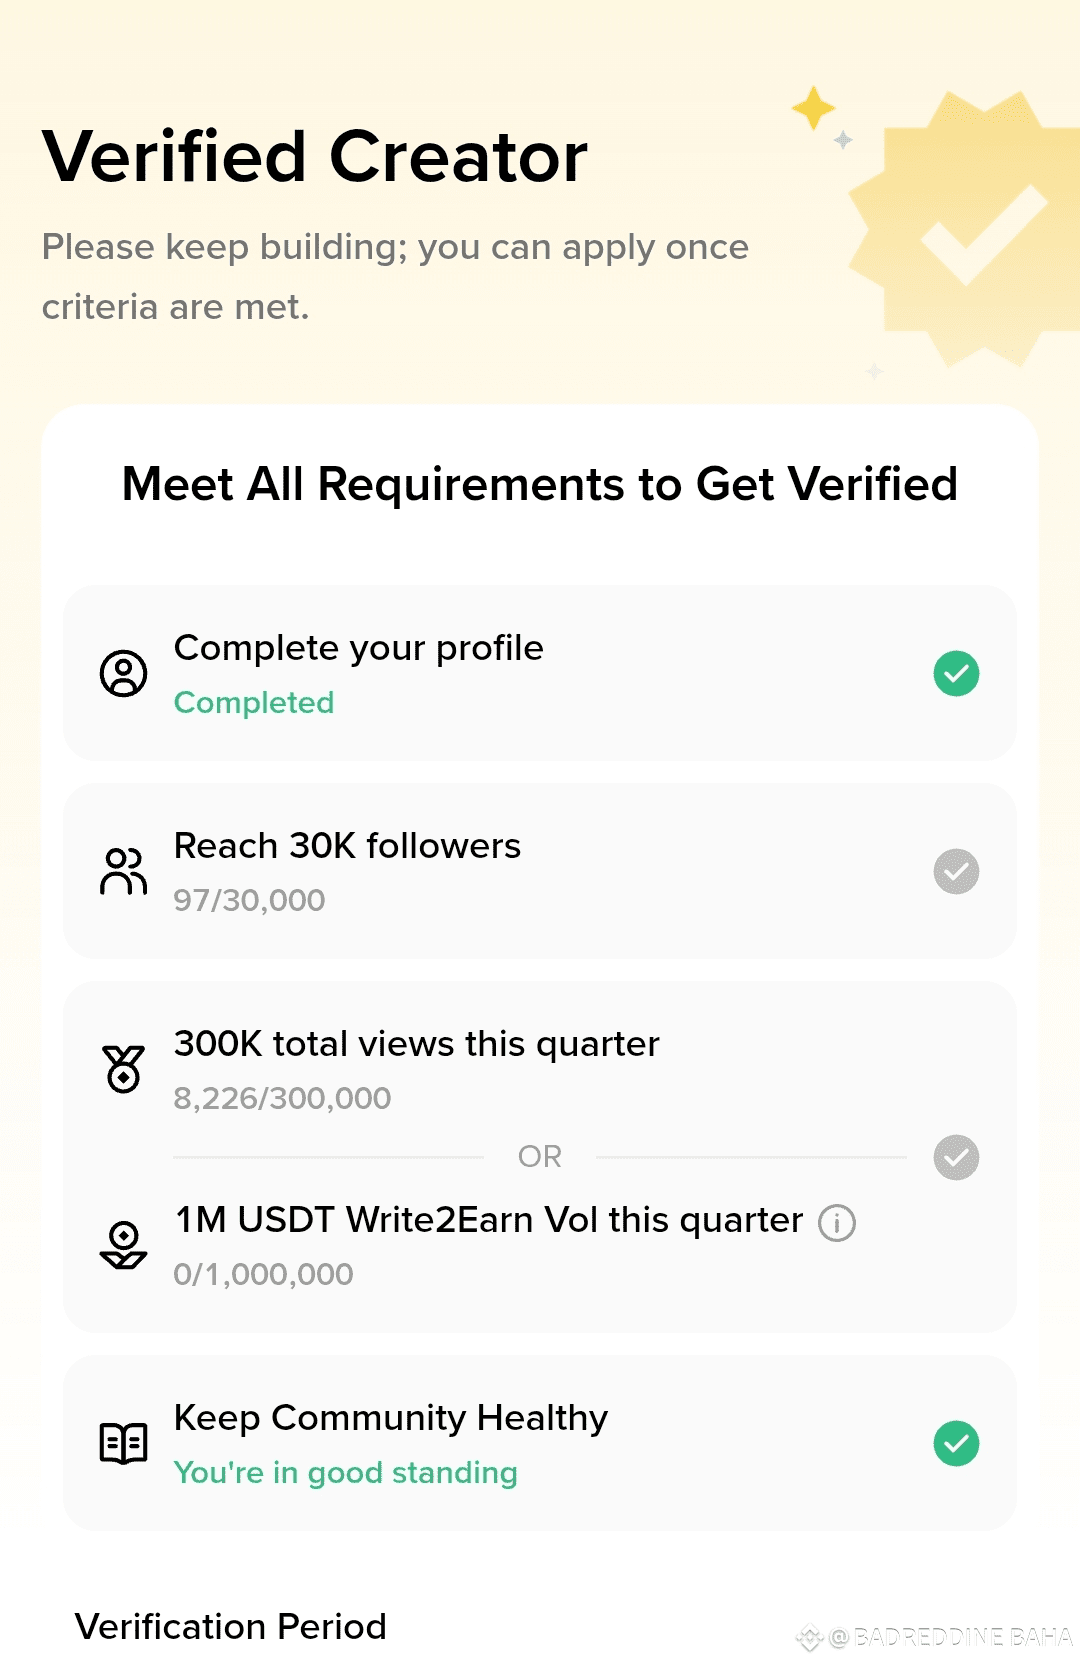The image size is (1080, 1663).
Task: Click the followers people icon
Action: point(123,871)
